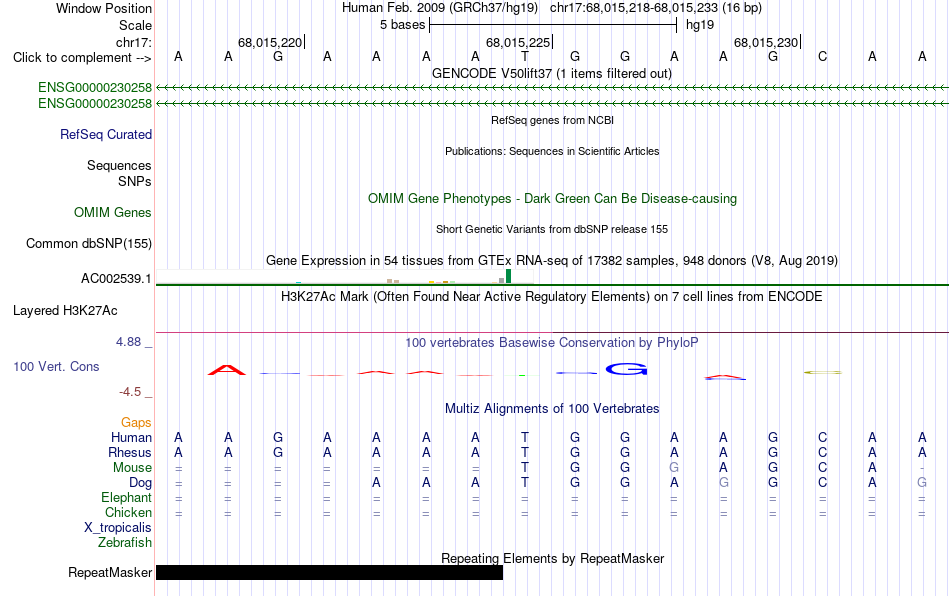Click the 4.88 upper PhyloP scale value
Viewport: 950px width, 596px height.
128,342
